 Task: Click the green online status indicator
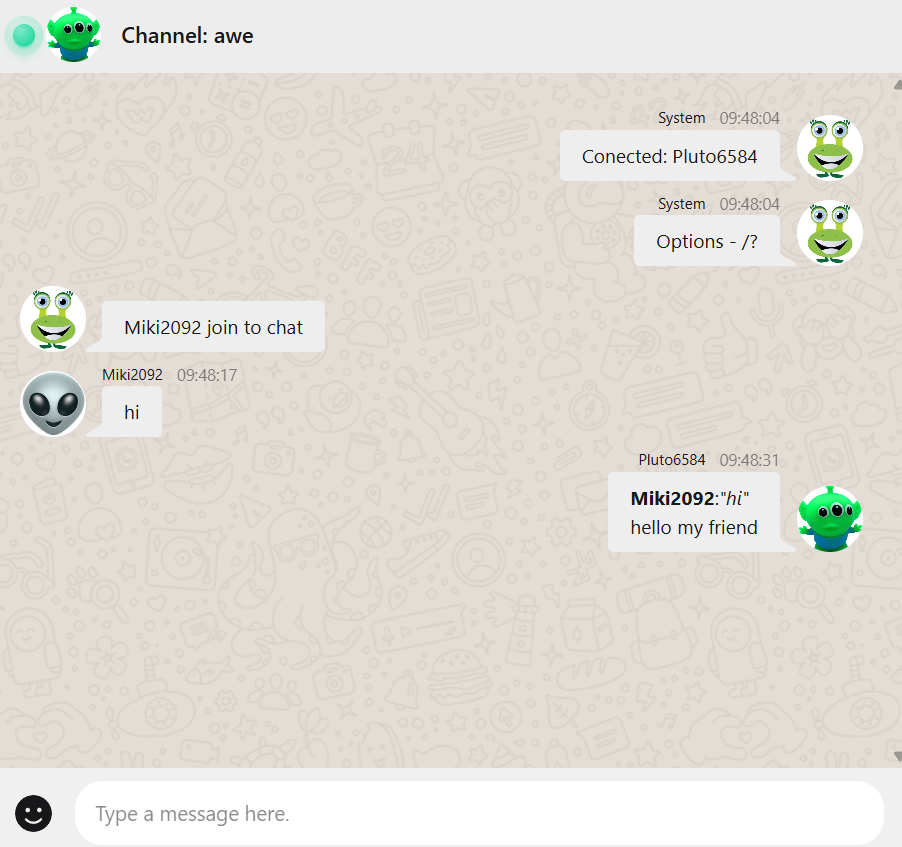[x=24, y=35]
